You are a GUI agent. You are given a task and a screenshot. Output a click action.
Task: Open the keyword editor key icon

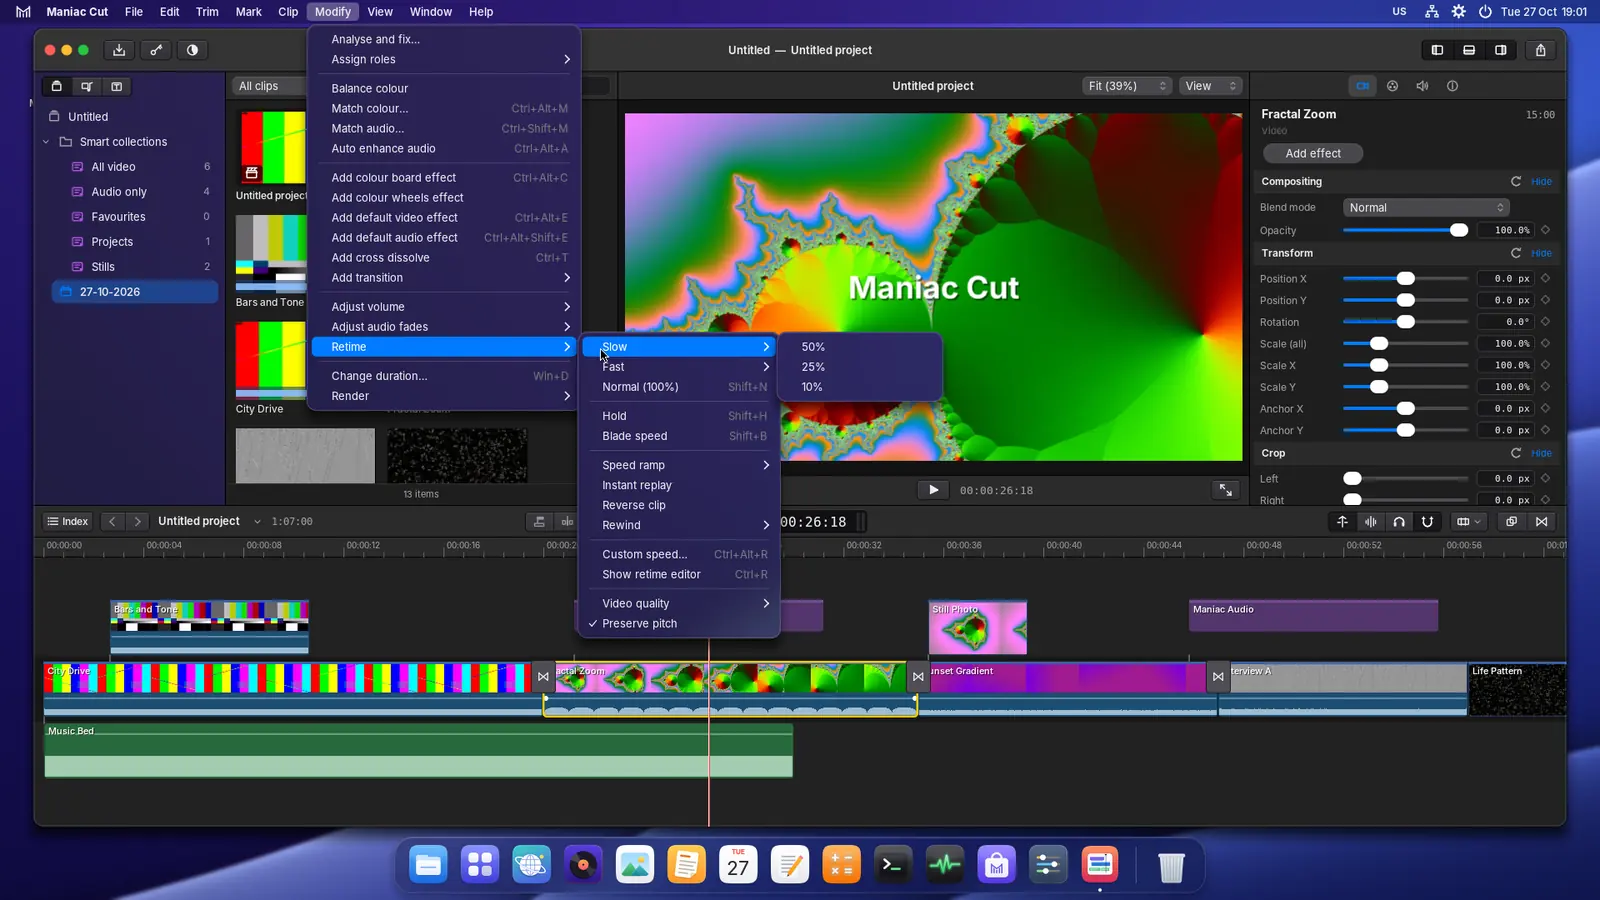click(156, 50)
